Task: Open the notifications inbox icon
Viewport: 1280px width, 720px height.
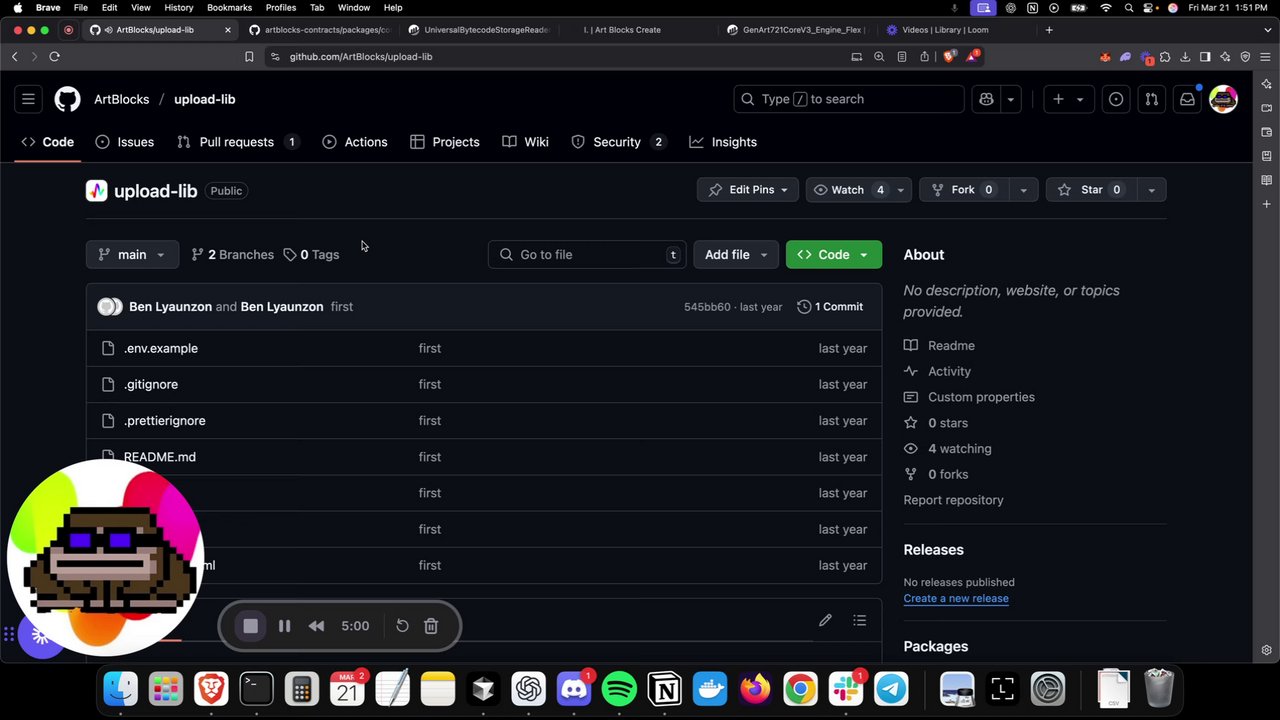Action: point(1187,99)
